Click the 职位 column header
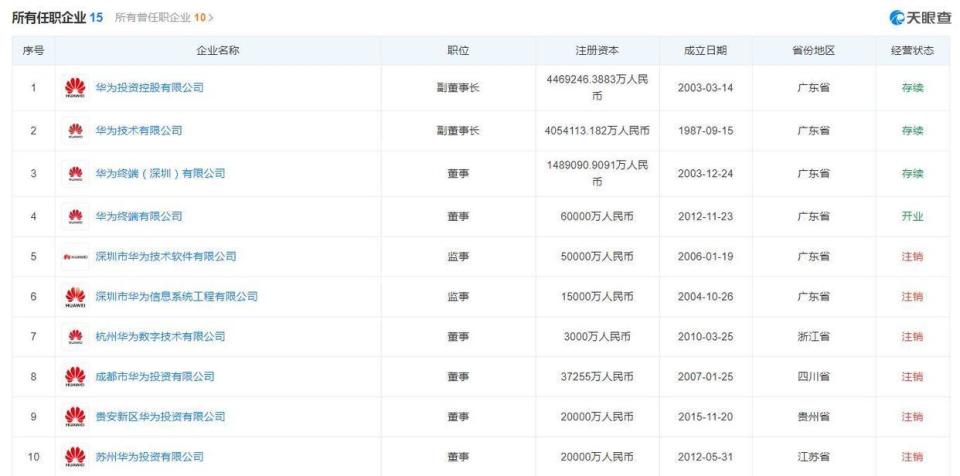The image size is (960, 476). pyautogui.click(x=458, y=51)
